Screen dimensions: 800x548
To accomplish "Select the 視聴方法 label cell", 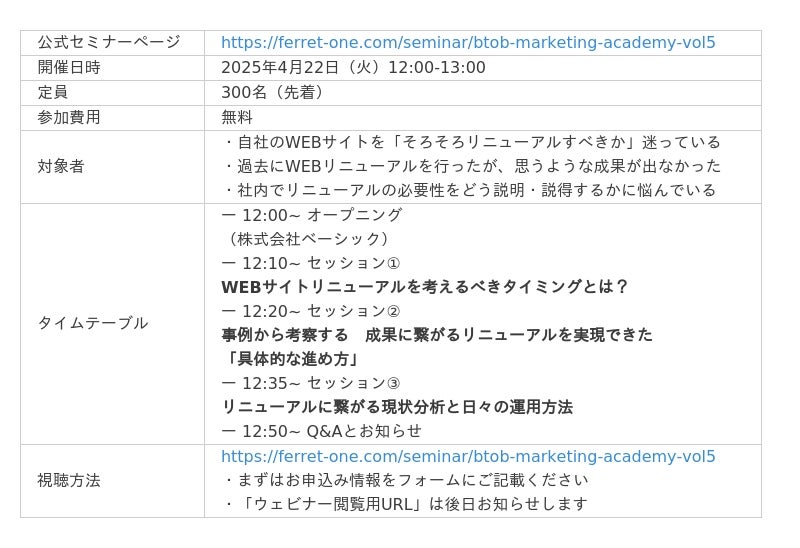I will tap(112, 481).
